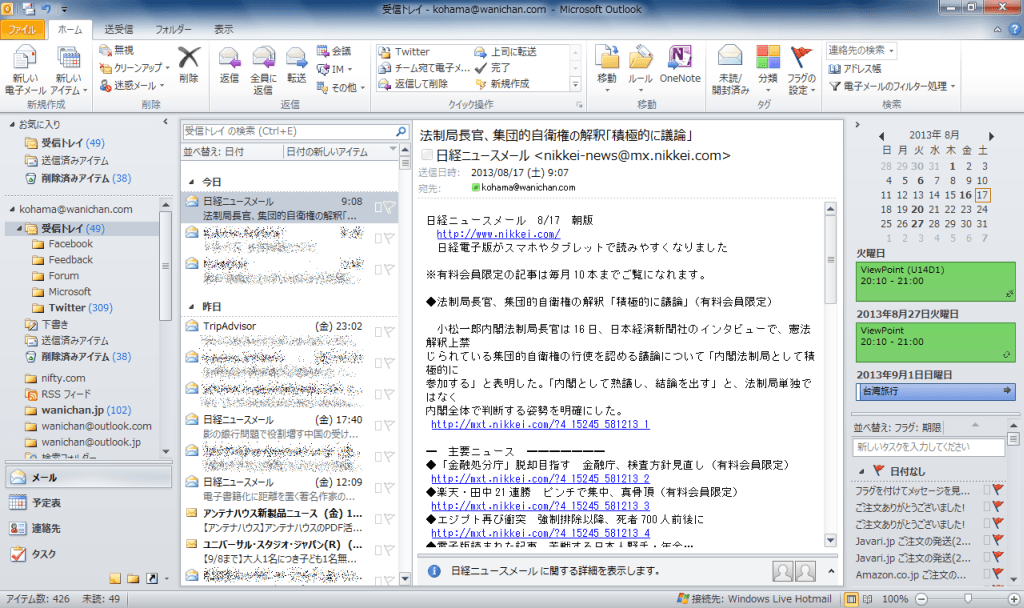
Task: Click the 受信トレイ の検索 search field
Action: click(289, 131)
